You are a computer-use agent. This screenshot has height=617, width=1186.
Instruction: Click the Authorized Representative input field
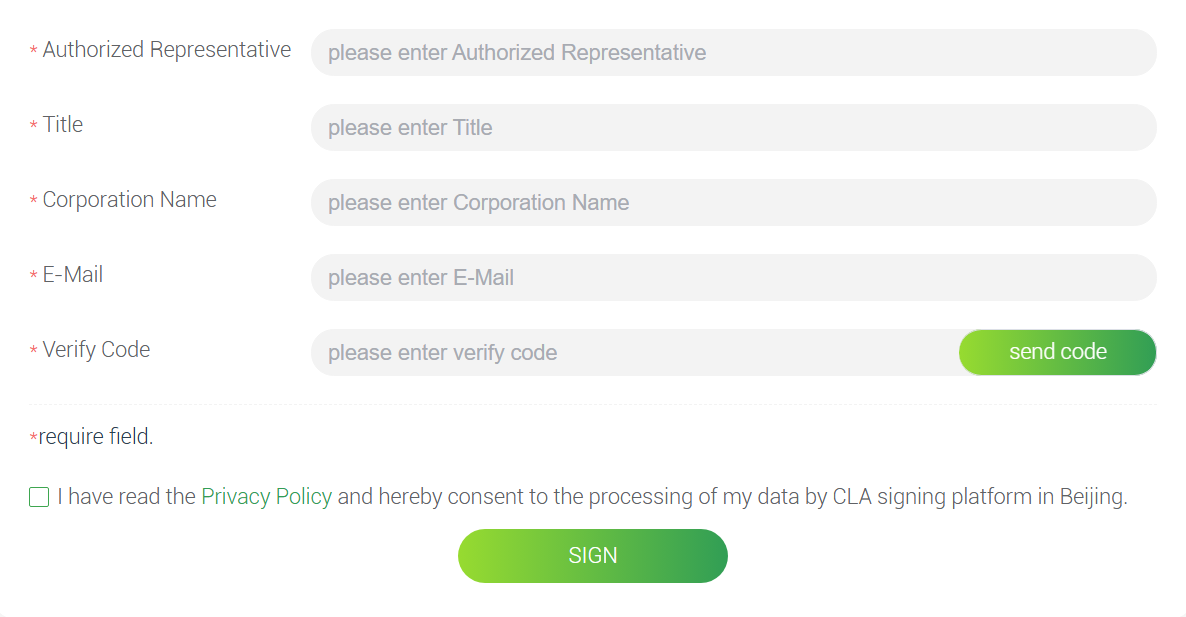point(733,53)
